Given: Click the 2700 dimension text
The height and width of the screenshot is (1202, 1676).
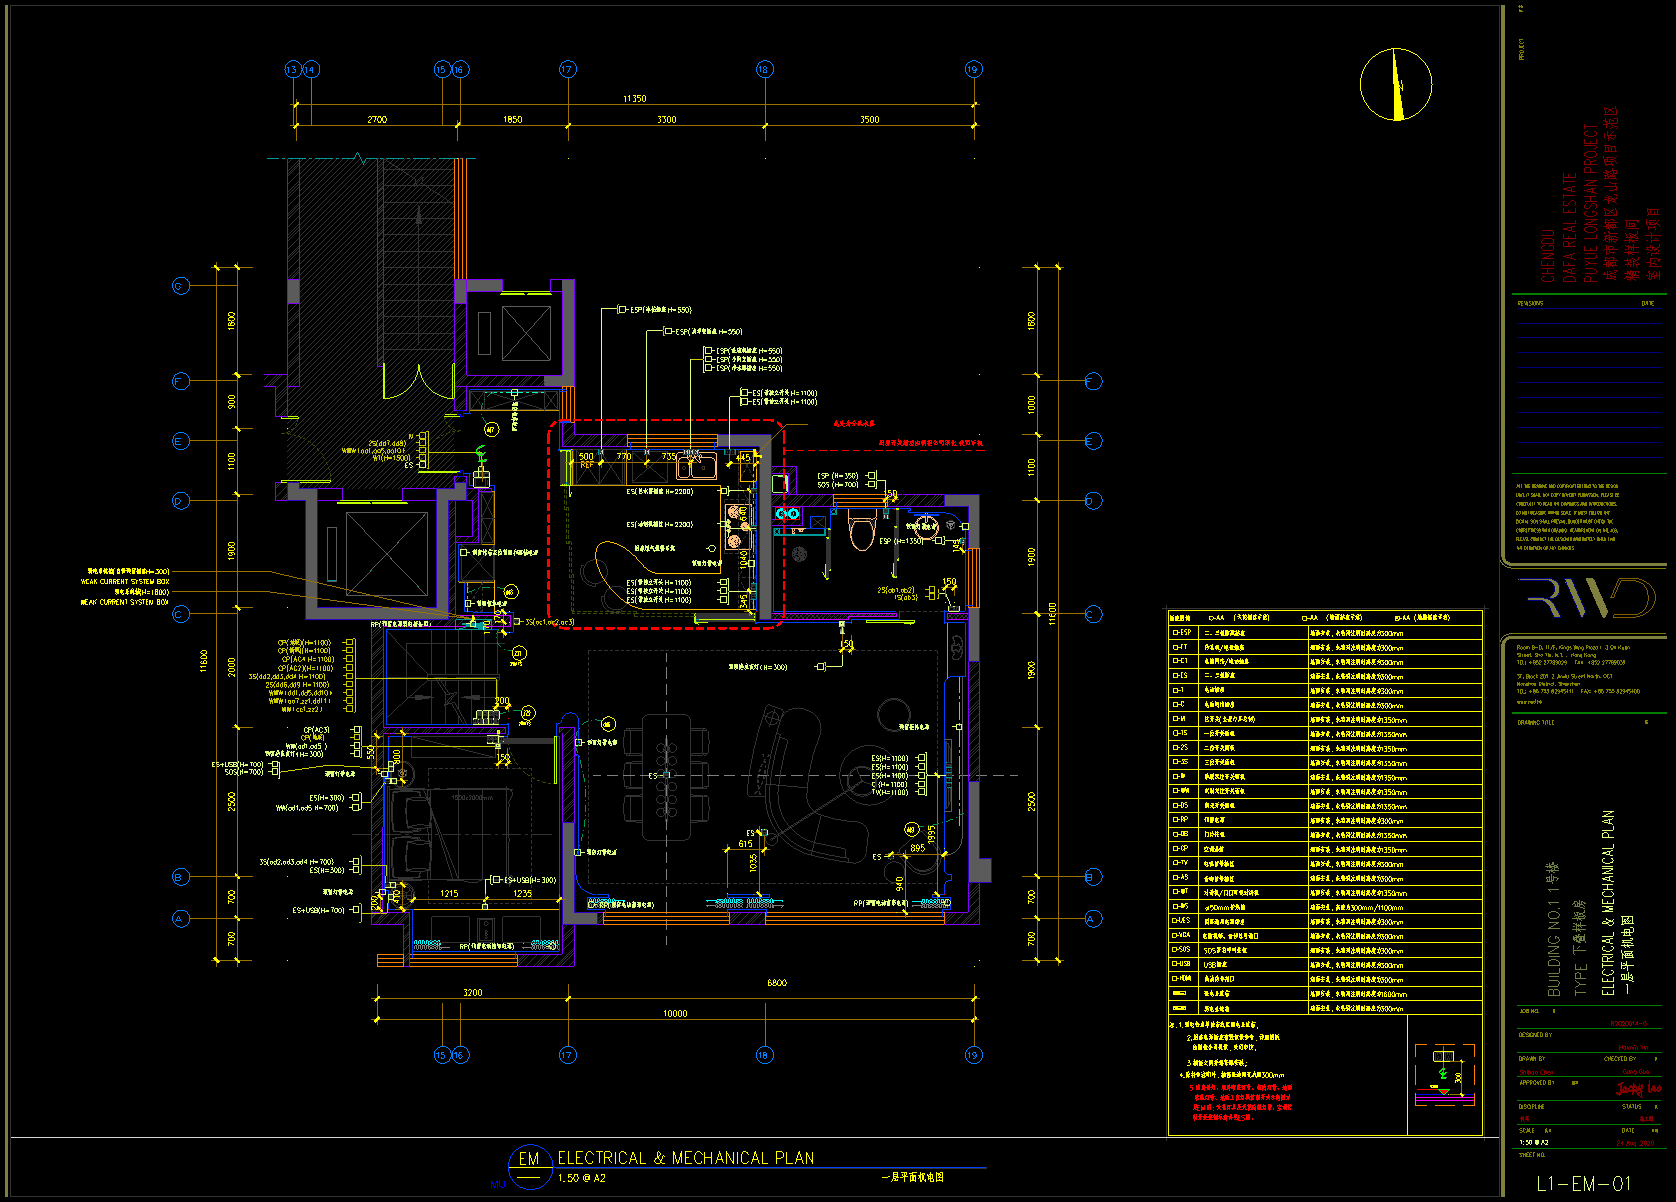Looking at the screenshot, I should (377, 119).
